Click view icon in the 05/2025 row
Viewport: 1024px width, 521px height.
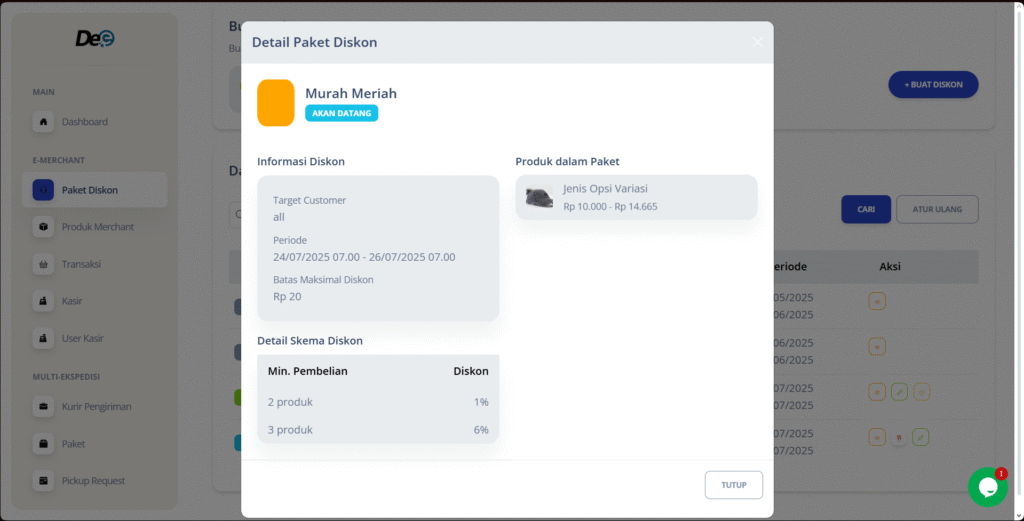pos(877,301)
